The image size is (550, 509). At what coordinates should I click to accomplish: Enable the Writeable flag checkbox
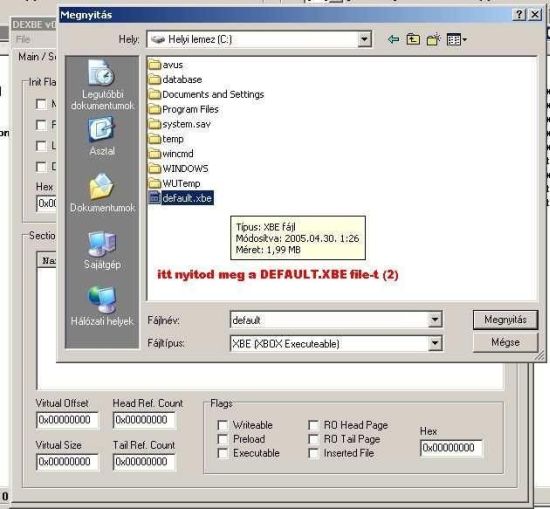223,425
